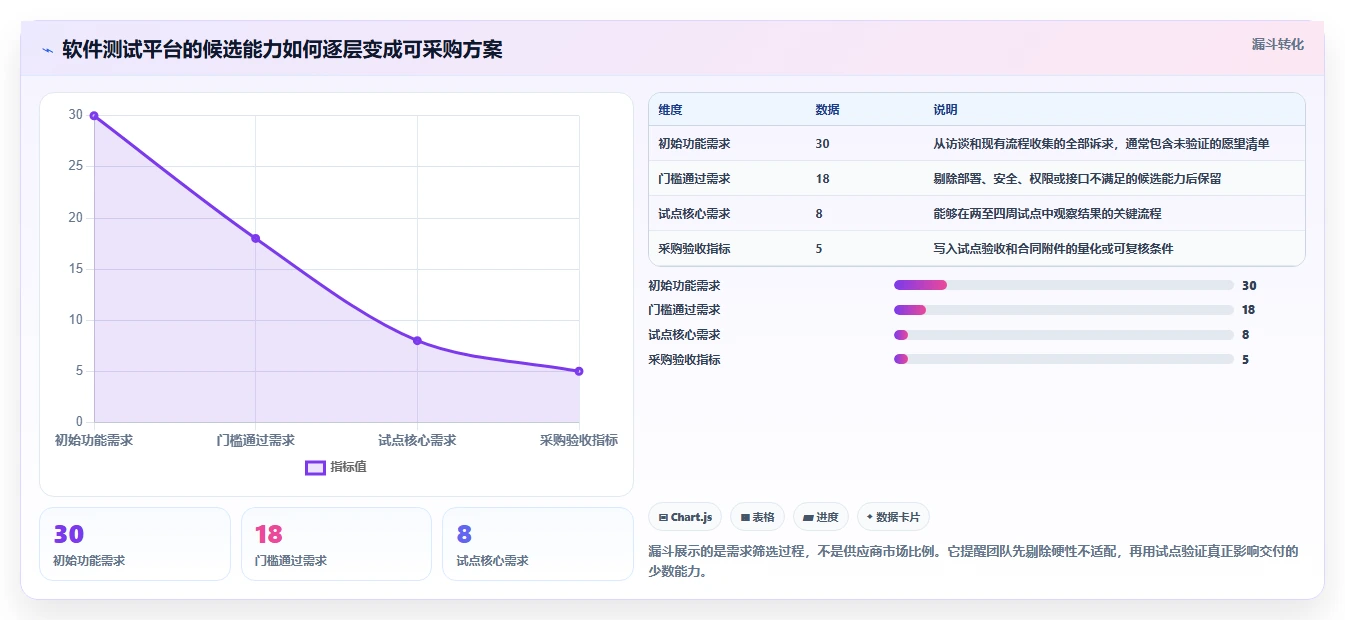Click the 试点核心需求 progress bar
1345x620 pixels.
(1063, 335)
